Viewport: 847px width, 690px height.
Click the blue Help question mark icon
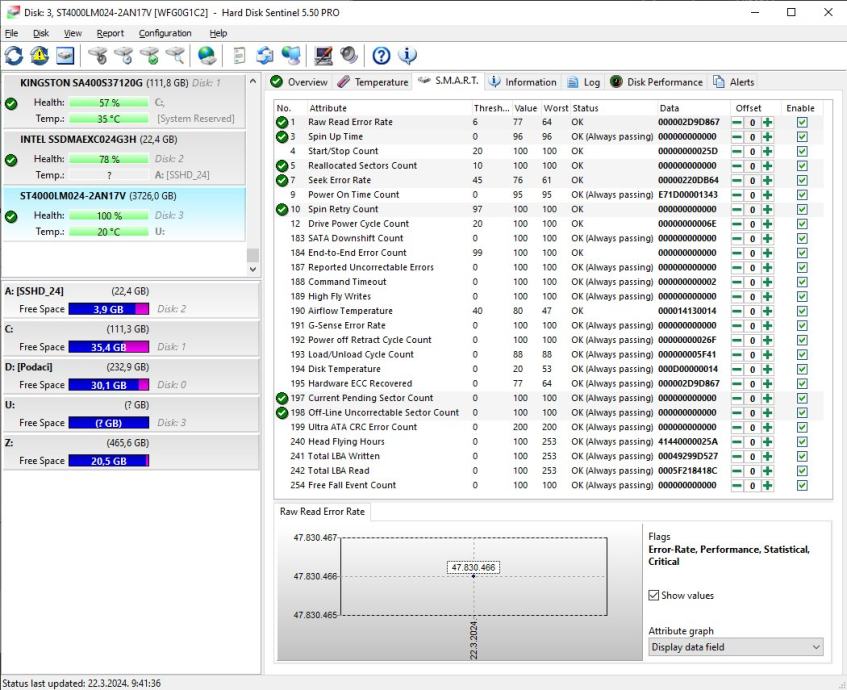click(x=381, y=56)
